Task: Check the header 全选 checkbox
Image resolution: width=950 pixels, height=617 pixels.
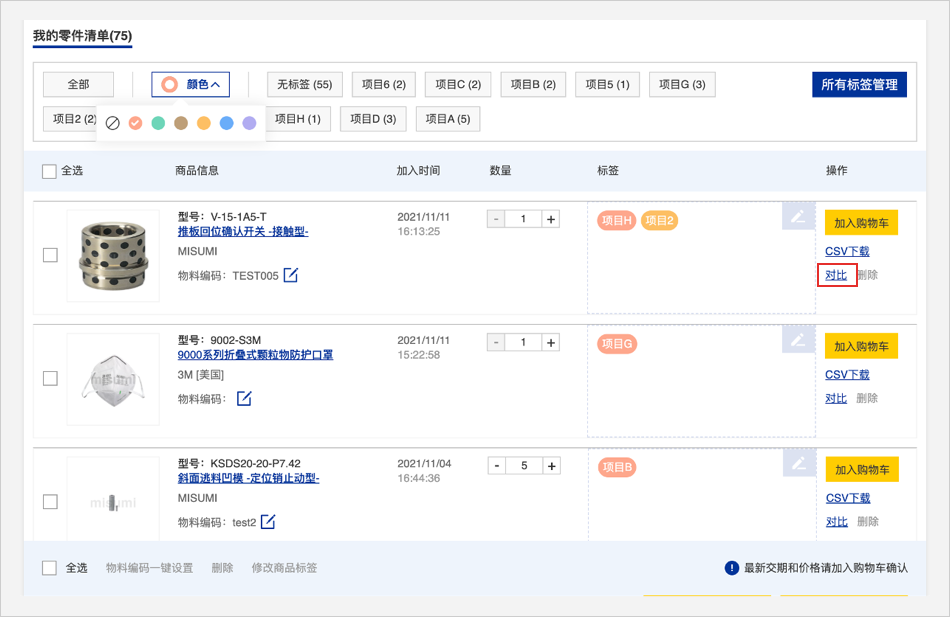Action: 49,171
